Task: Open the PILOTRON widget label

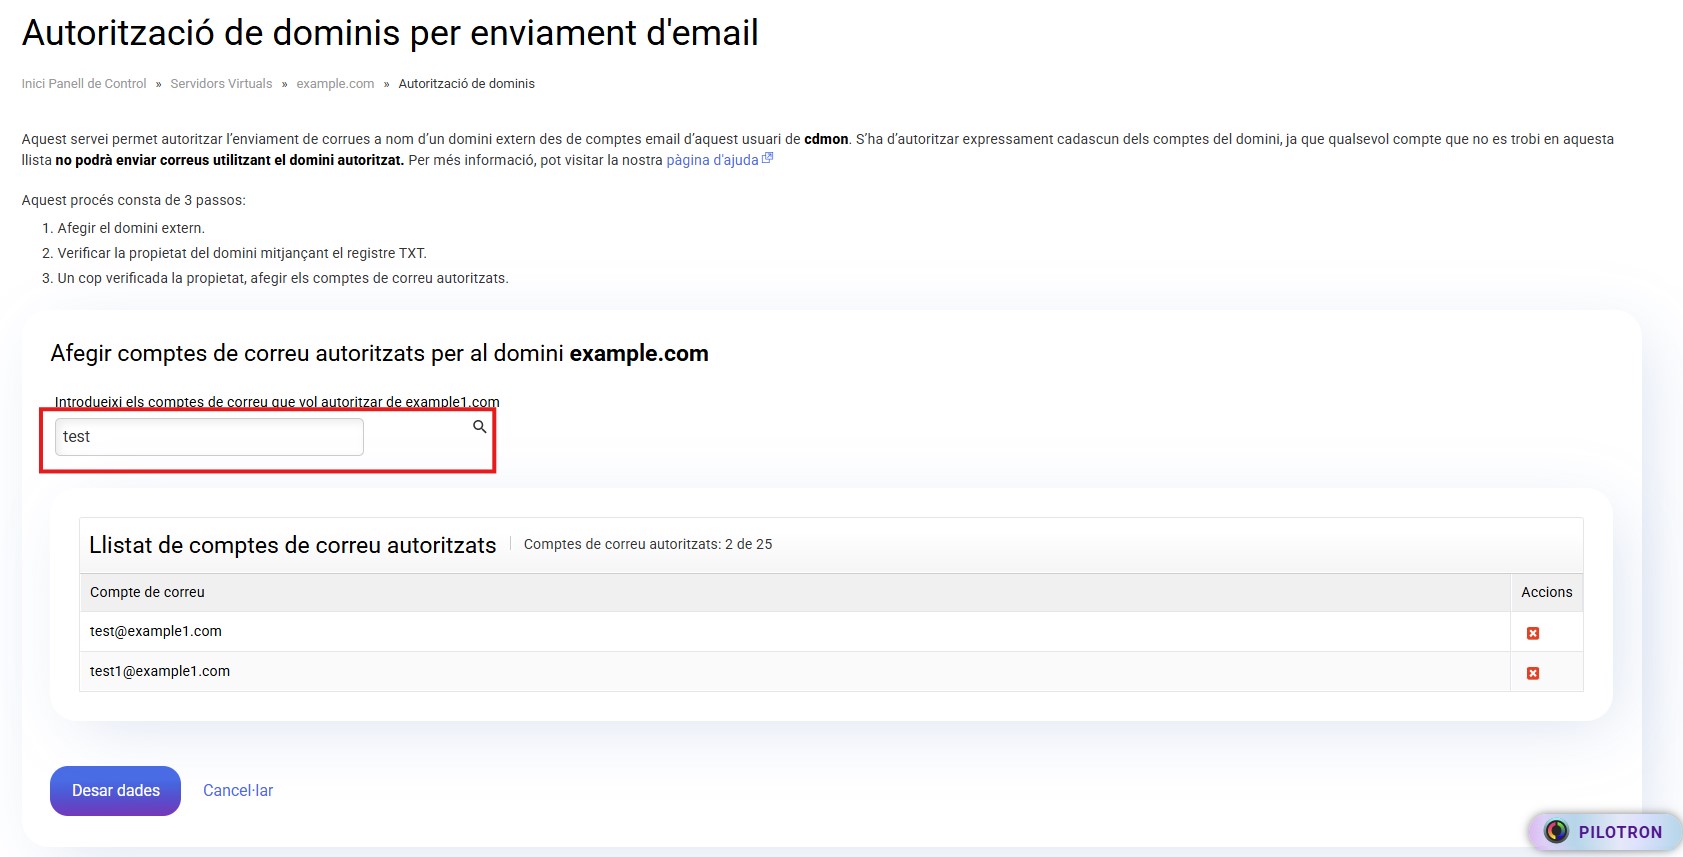Action: pyautogui.click(x=1619, y=832)
